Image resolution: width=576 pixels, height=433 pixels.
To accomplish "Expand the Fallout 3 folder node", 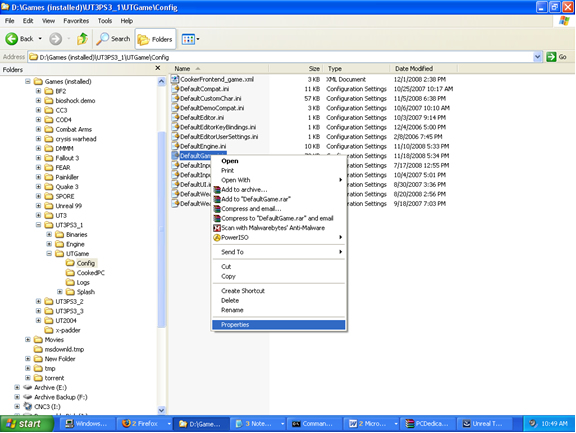I will 38,158.
